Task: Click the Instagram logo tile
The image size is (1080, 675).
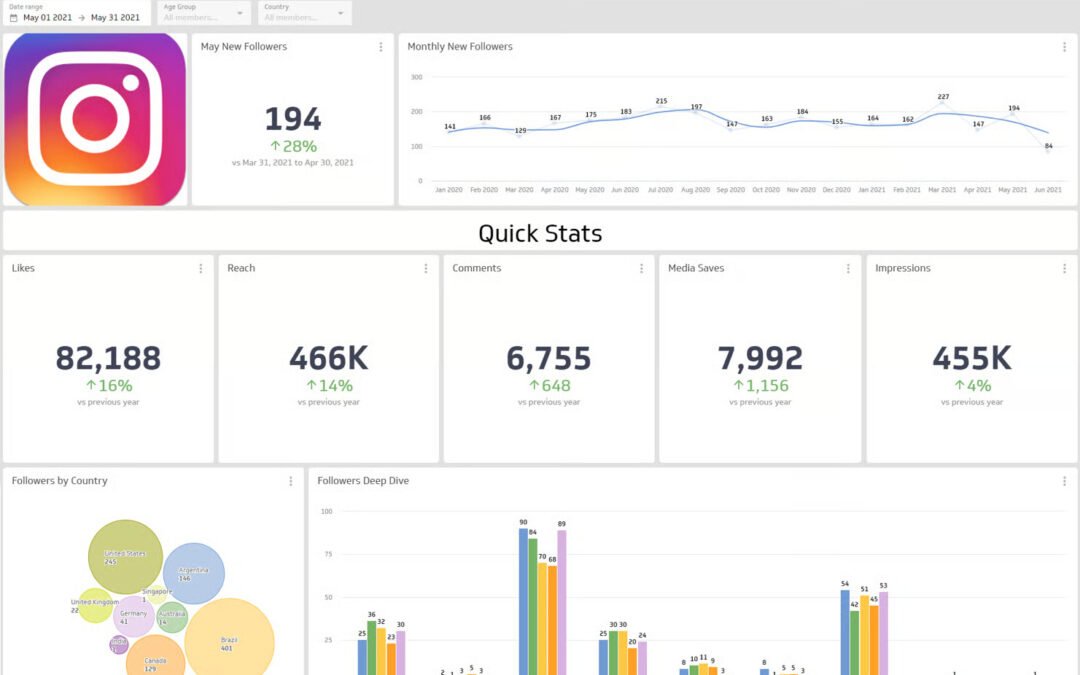Action: coord(95,118)
